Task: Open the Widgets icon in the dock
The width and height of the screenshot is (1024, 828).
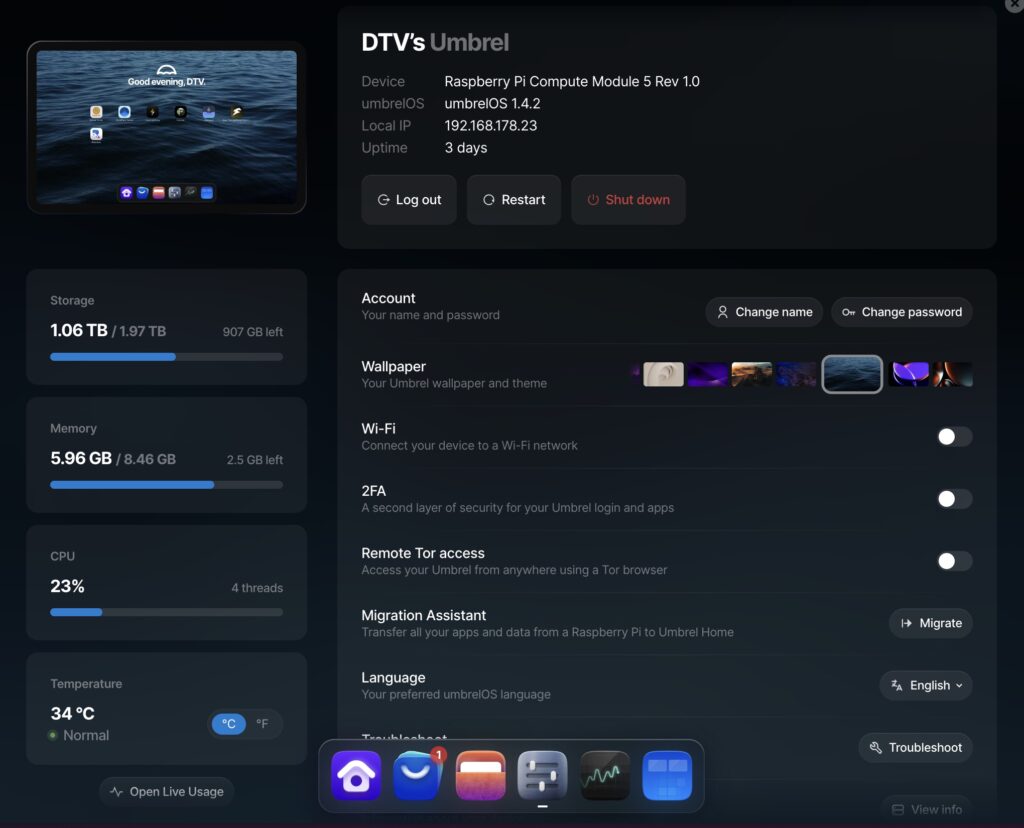Action: coord(667,776)
